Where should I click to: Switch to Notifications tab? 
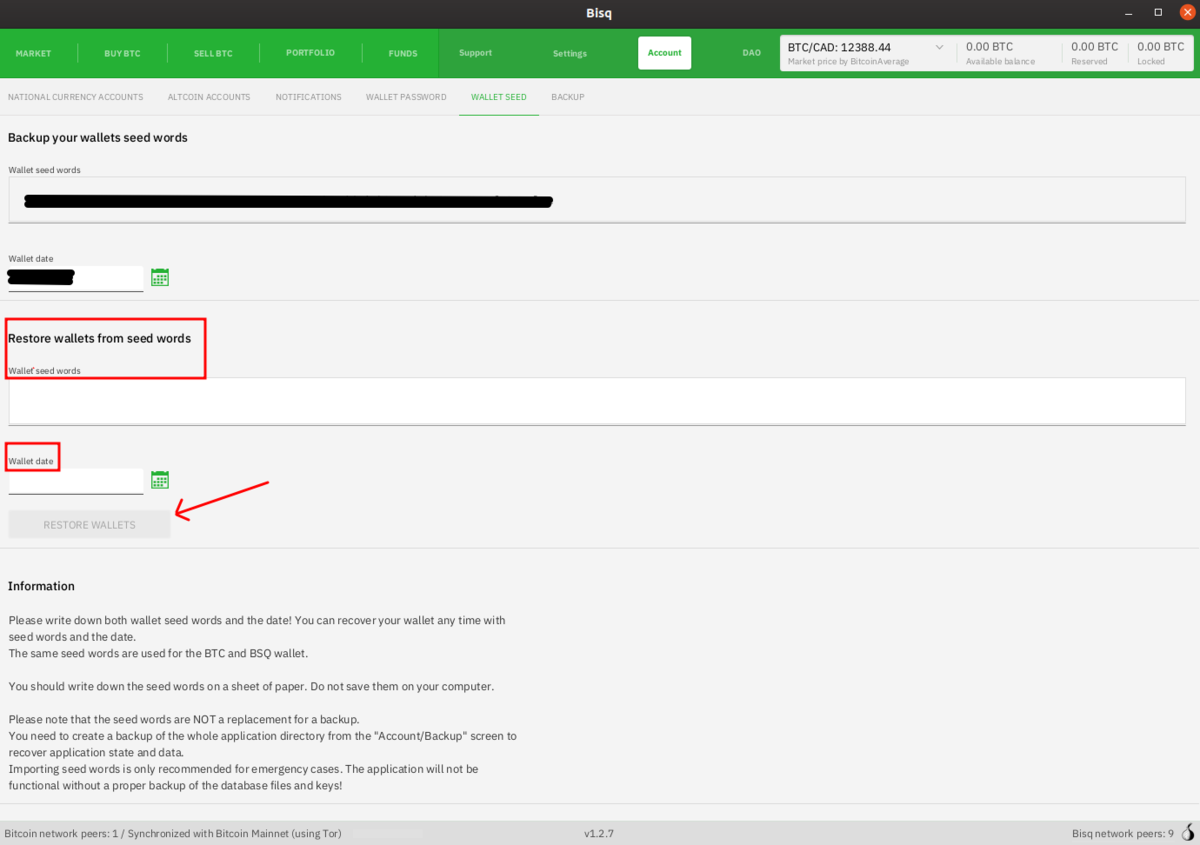coord(308,97)
